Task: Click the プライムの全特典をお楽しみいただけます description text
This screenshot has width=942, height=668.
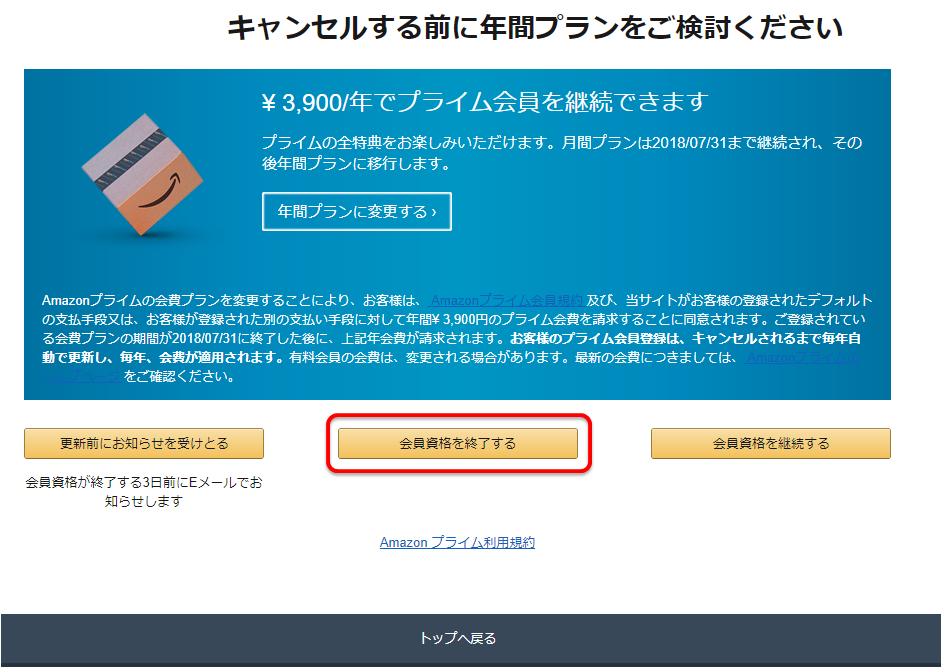Action: (562, 153)
